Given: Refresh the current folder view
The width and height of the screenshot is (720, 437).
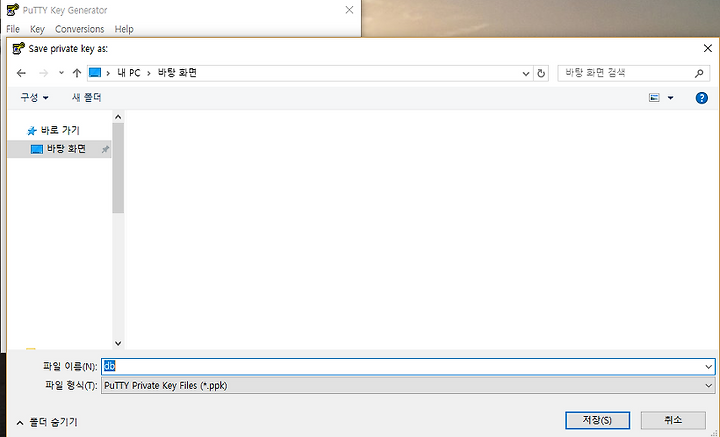Looking at the screenshot, I should coord(541,73).
